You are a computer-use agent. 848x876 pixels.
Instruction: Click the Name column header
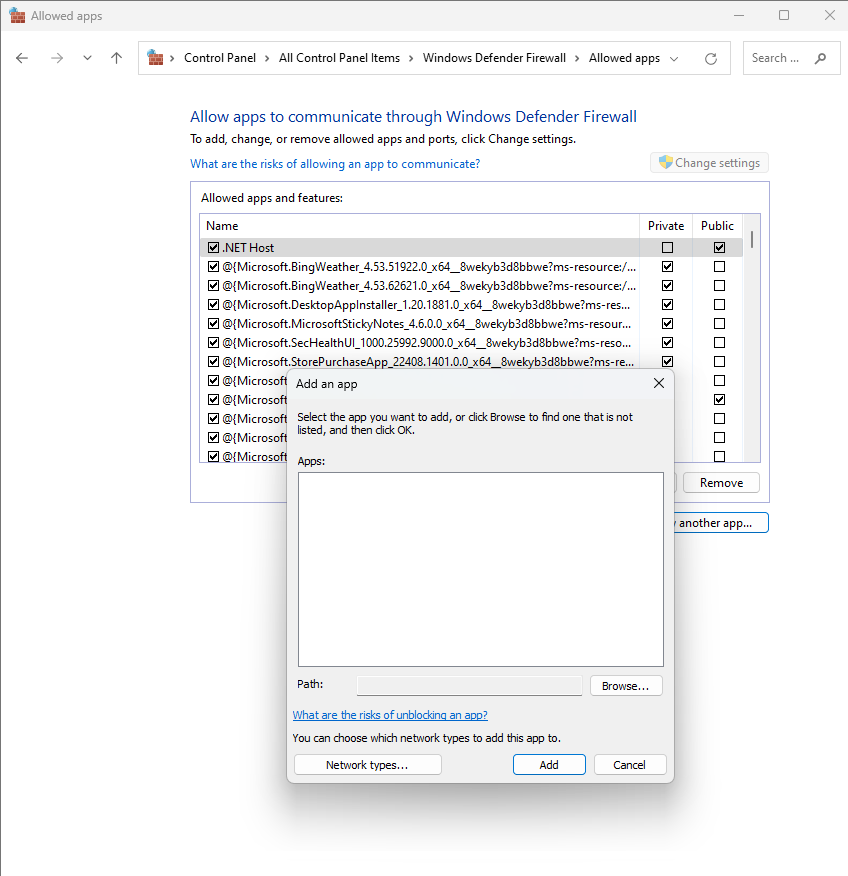click(420, 226)
